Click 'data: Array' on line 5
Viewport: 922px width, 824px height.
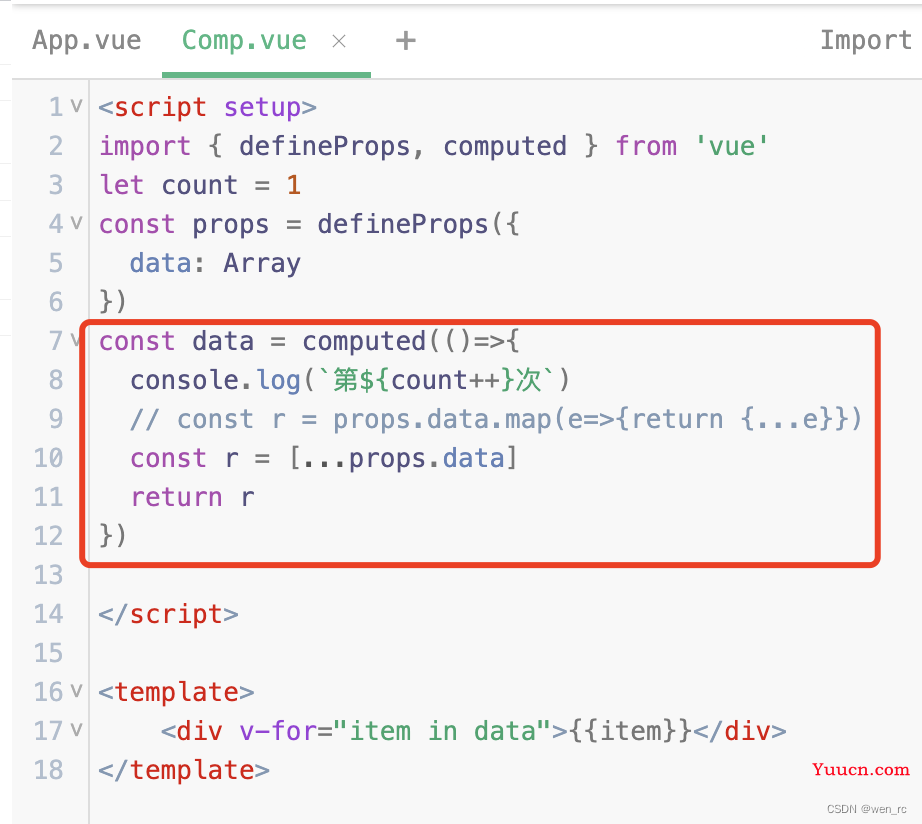point(215,263)
